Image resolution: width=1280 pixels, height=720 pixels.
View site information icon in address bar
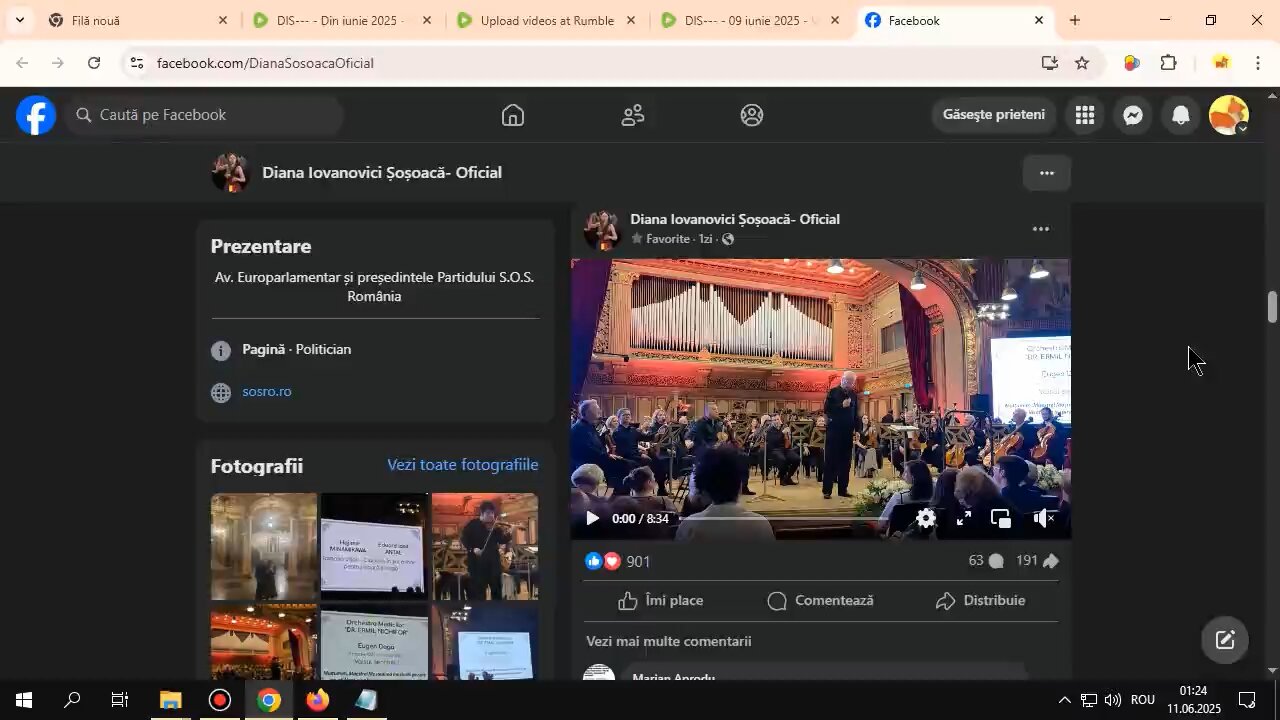(x=137, y=63)
